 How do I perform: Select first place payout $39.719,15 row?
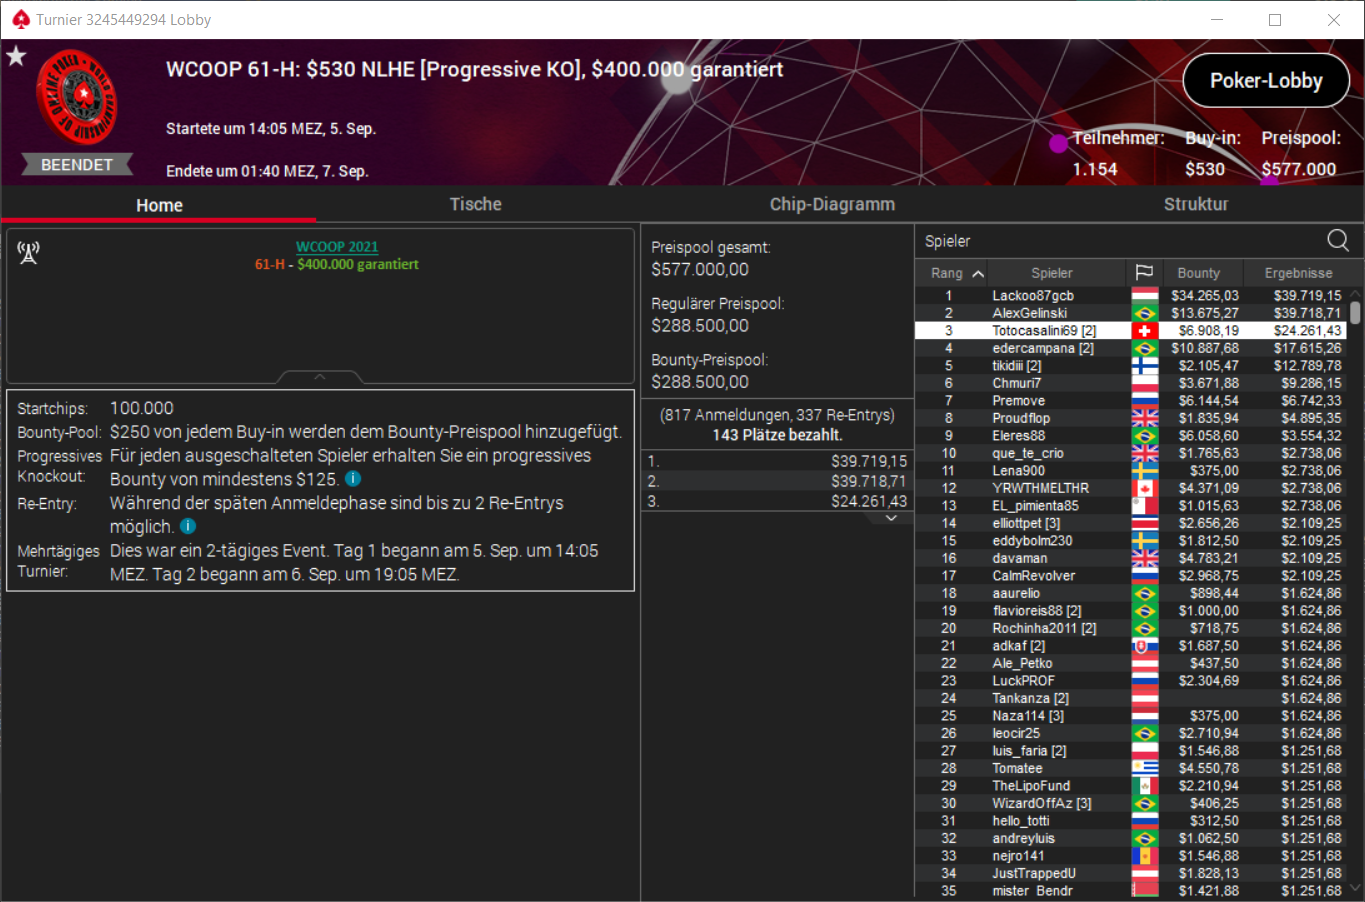[x=776, y=461]
